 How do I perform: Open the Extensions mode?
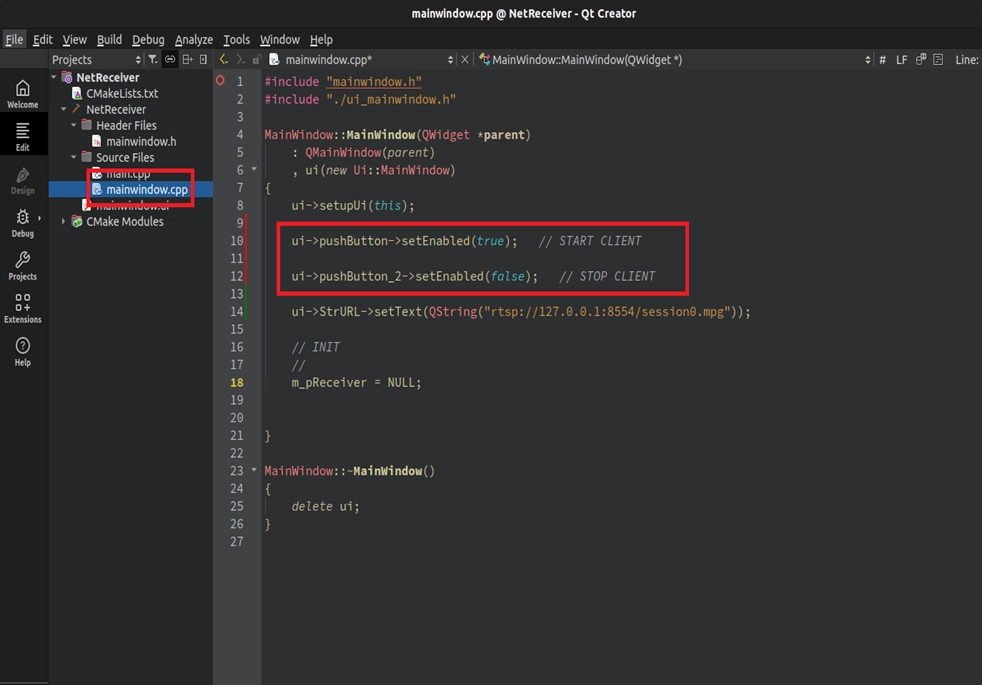[23, 309]
